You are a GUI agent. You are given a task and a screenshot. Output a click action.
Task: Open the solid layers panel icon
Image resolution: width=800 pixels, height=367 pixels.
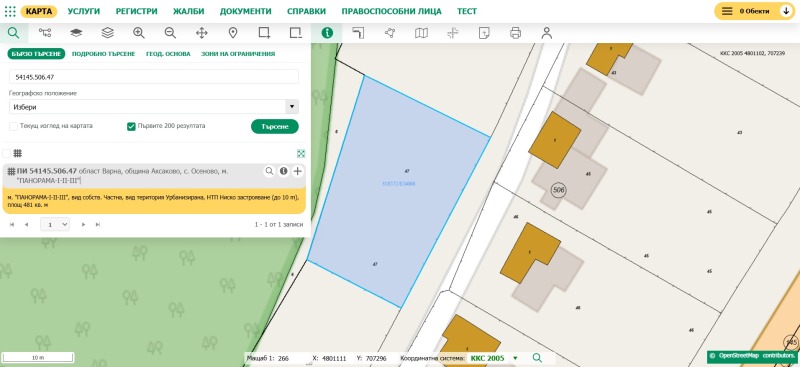coord(76,33)
